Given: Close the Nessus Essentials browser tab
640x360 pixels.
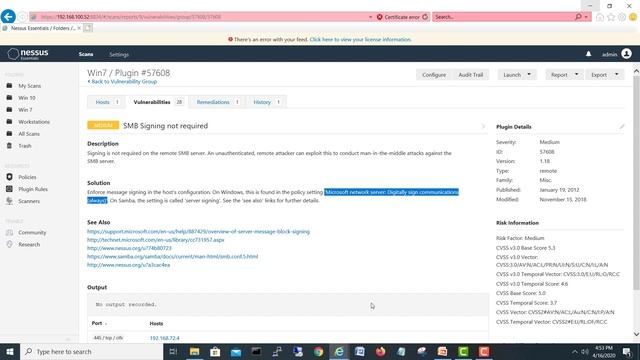Looking at the screenshot, I should pyautogui.click(x=79, y=28).
